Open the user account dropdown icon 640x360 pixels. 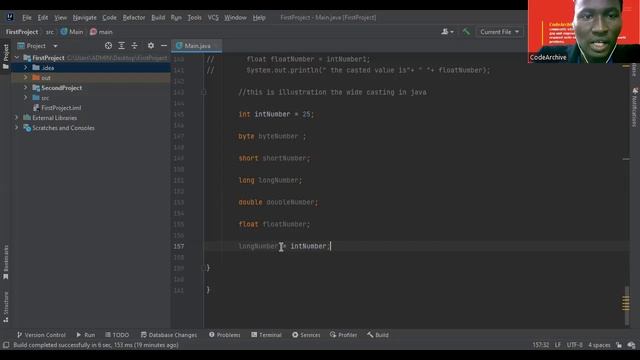[447, 31]
